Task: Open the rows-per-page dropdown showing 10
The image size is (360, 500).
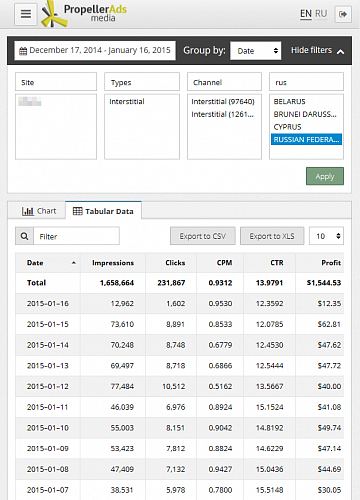Action: tap(326, 236)
